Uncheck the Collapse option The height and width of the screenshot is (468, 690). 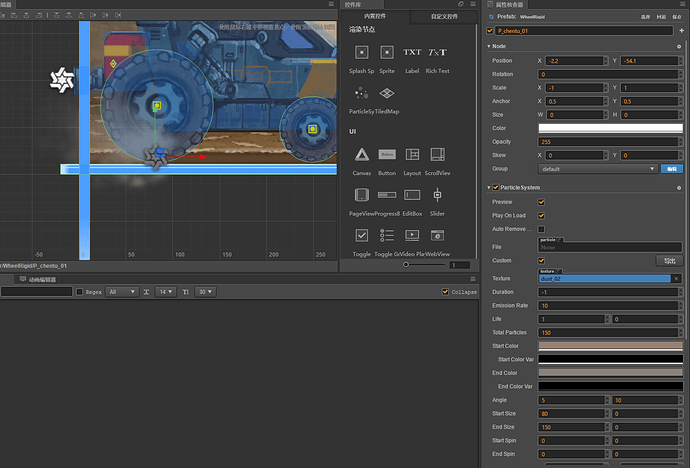[x=445, y=292]
